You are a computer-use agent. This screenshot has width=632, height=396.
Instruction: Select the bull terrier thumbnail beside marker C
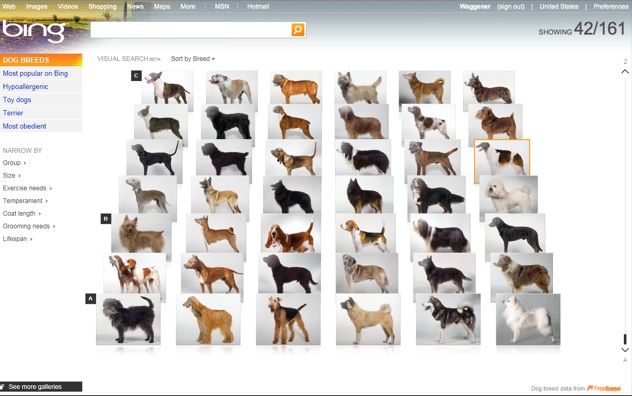[168, 87]
